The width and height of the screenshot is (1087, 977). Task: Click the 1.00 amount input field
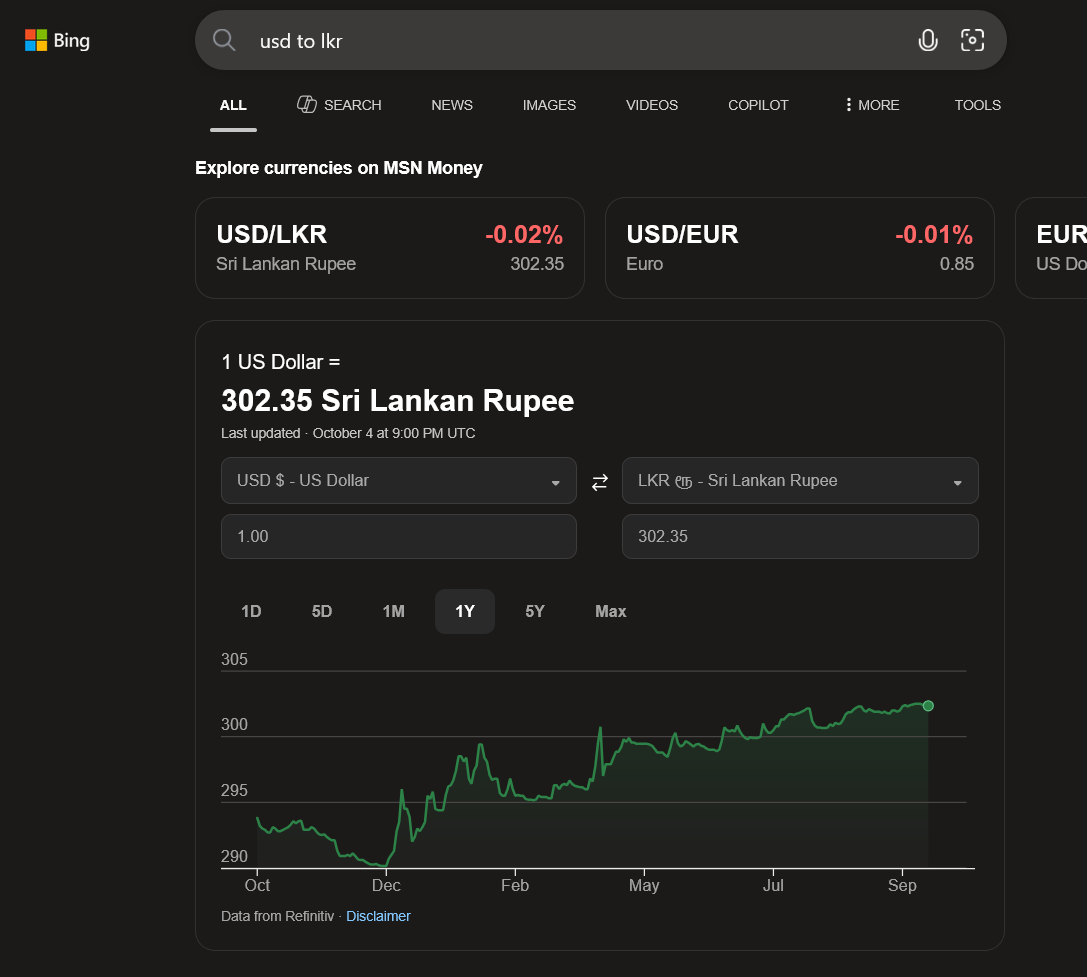click(399, 537)
